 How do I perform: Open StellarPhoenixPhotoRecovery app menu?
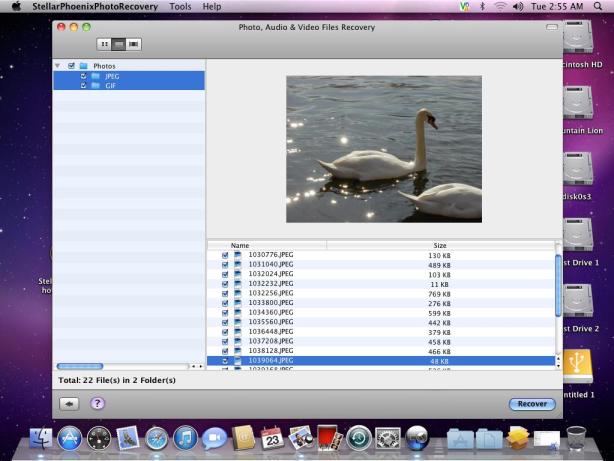(x=95, y=7)
